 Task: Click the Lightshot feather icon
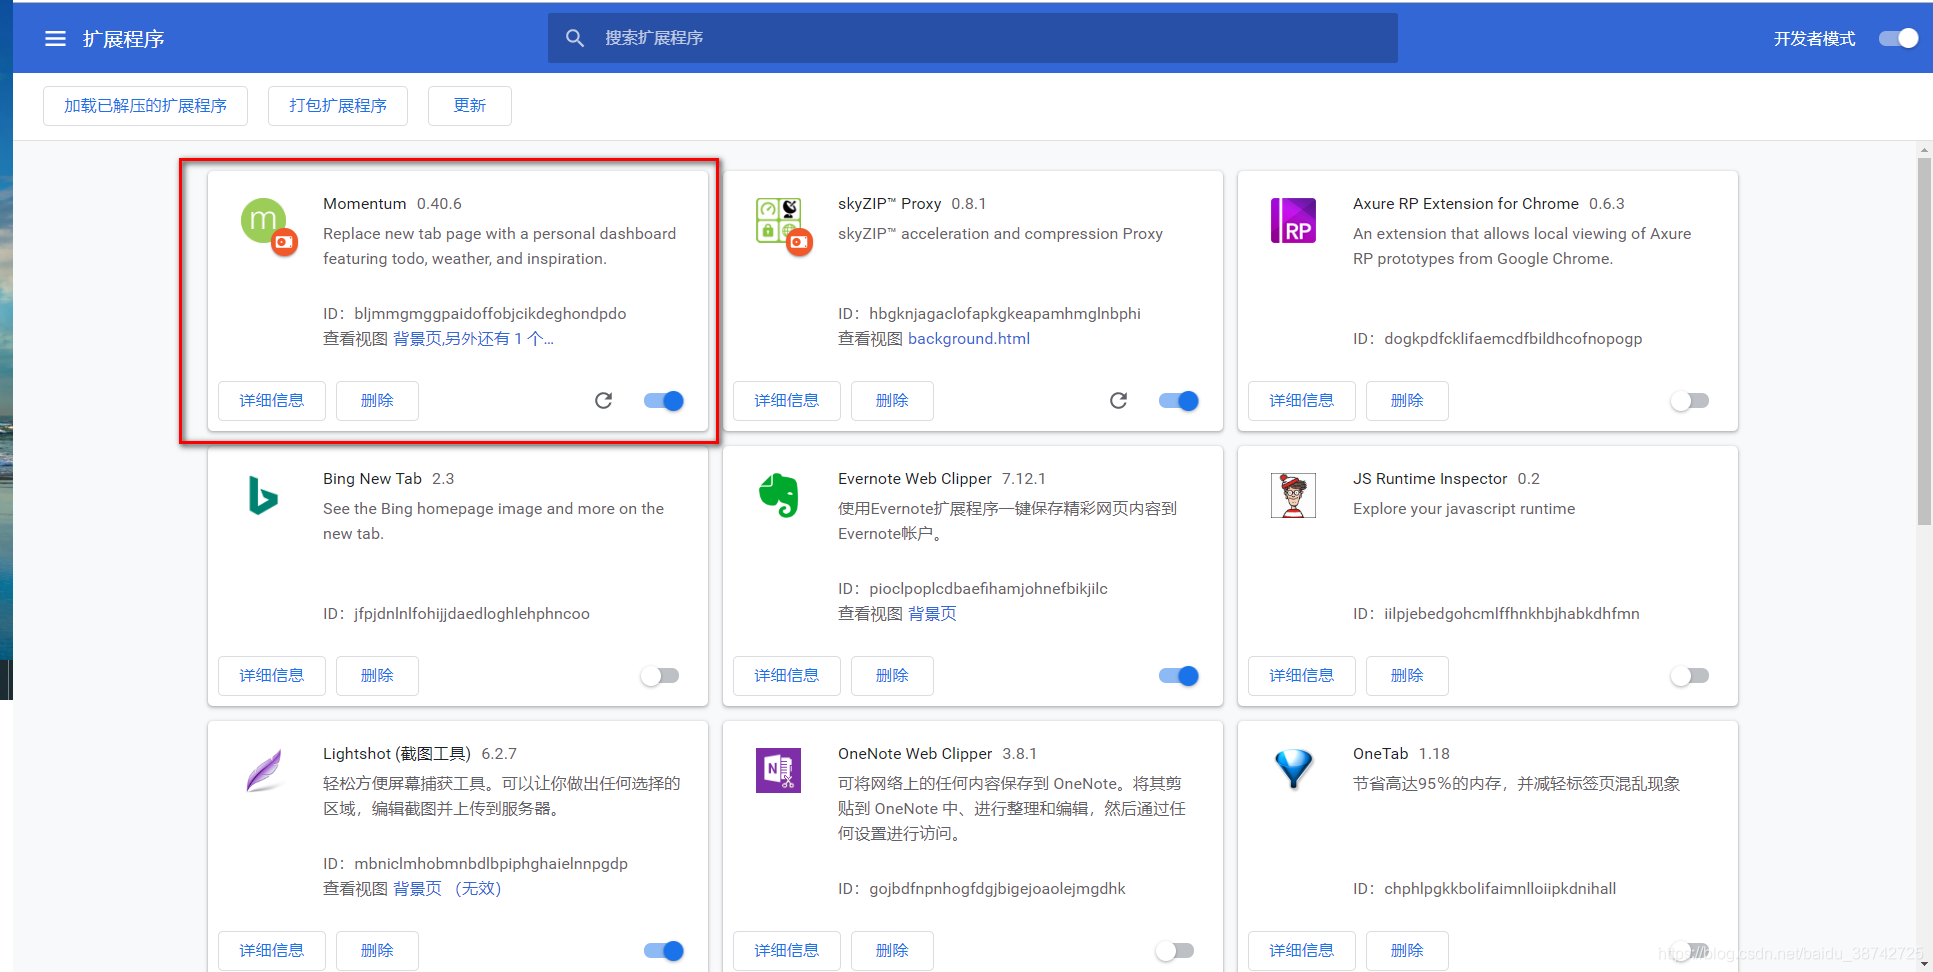click(264, 770)
